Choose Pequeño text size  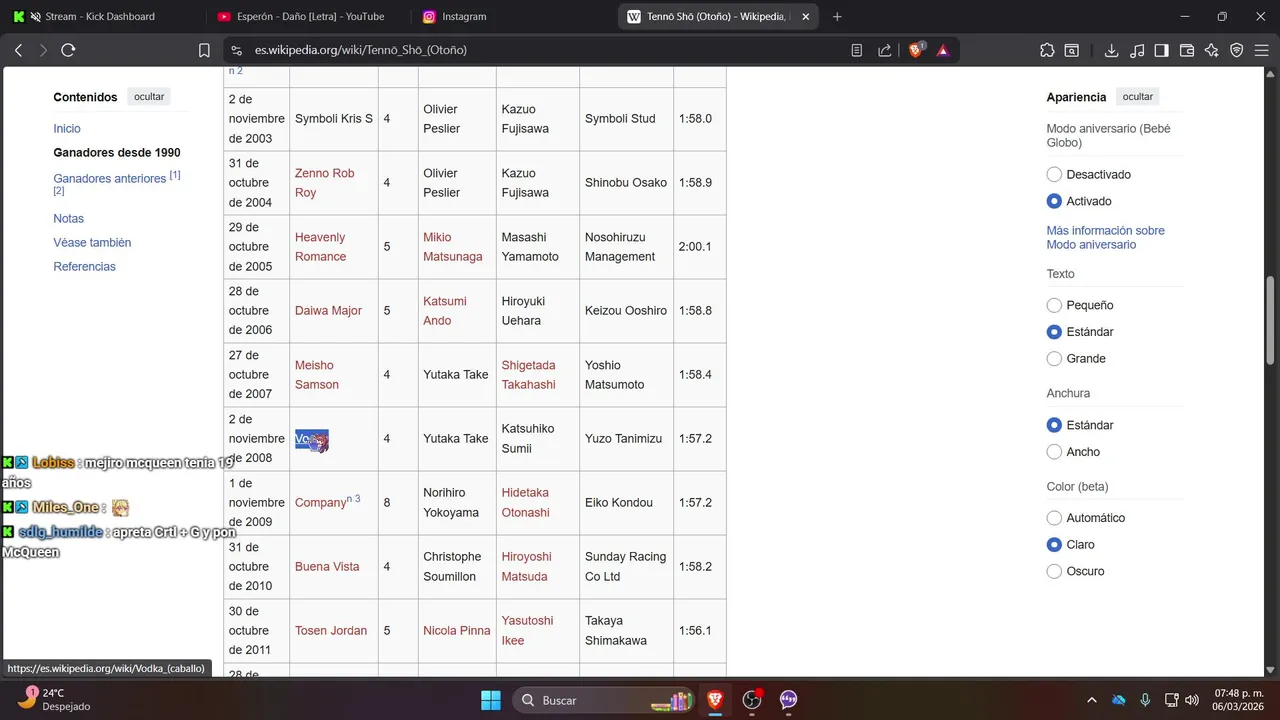[x=1054, y=305]
